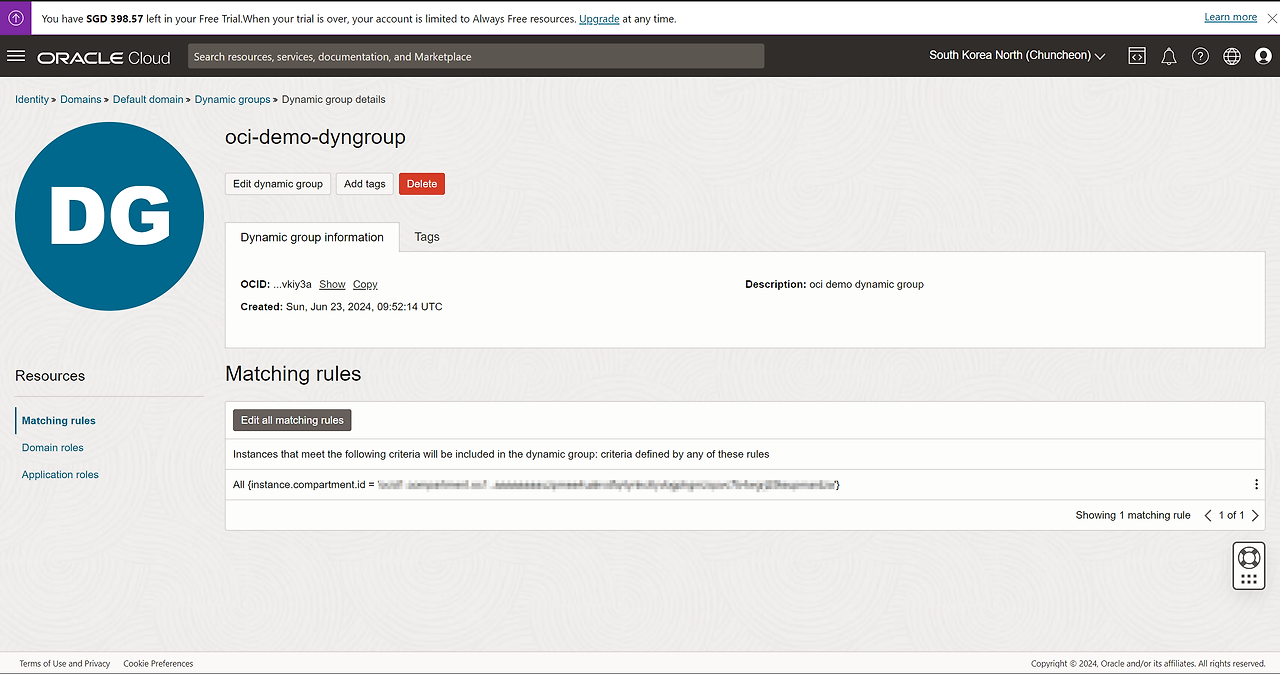Go to next page of matching rules
Image resolution: width=1280 pixels, height=674 pixels.
click(x=1256, y=516)
